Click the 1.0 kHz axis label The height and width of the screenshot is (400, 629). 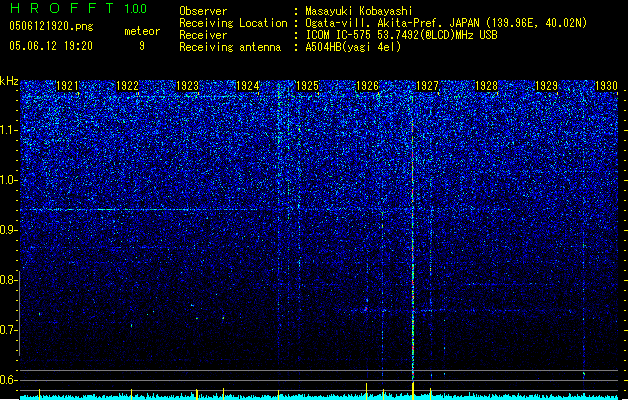tap(8, 180)
